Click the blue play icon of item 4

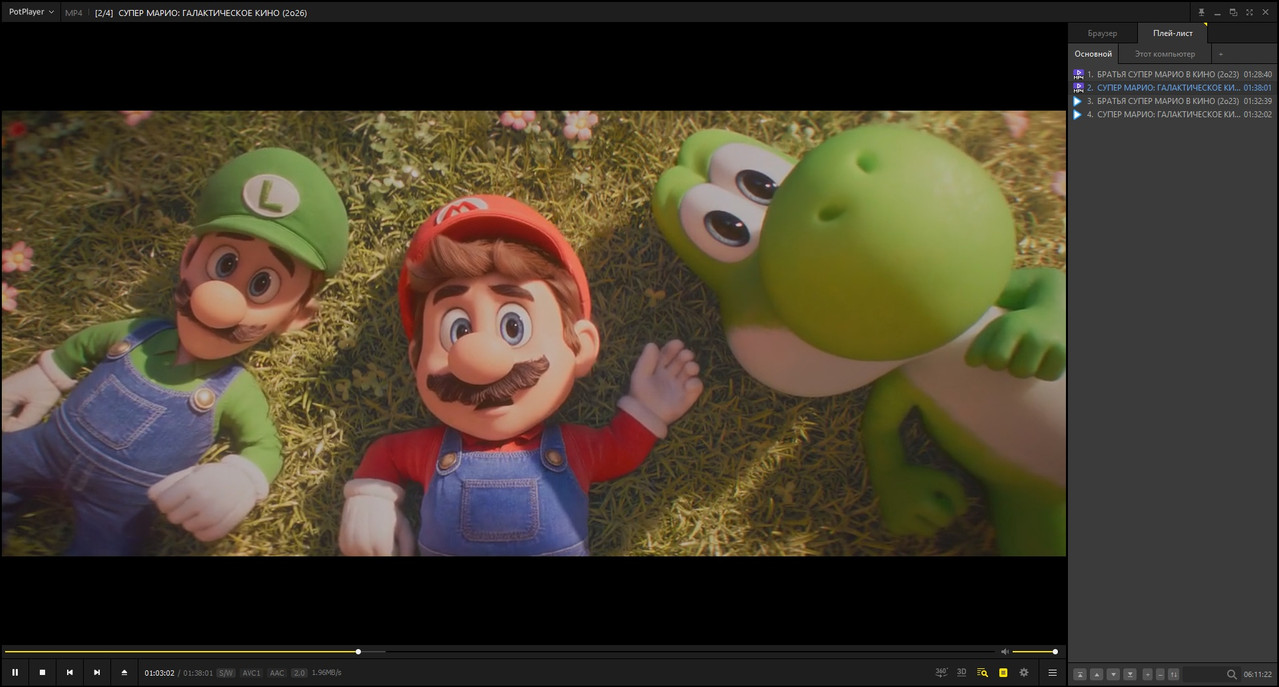1078,115
